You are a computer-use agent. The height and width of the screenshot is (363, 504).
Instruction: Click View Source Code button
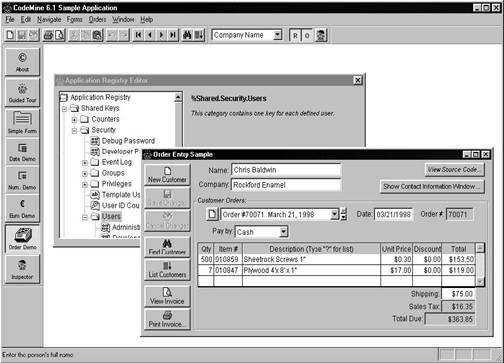pyautogui.click(x=454, y=170)
